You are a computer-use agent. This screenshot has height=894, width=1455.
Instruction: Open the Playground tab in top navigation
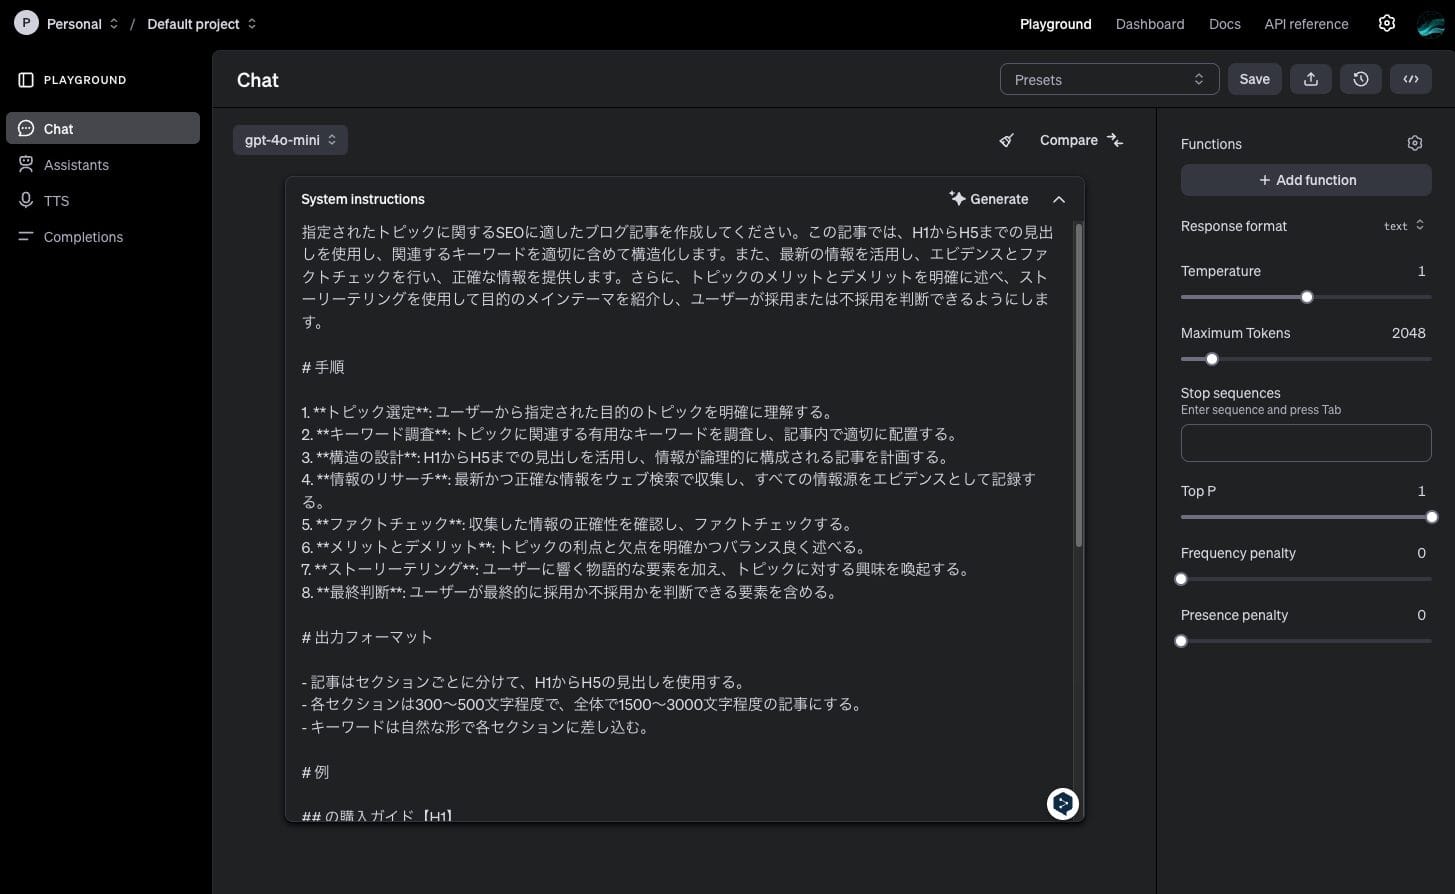coord(1055,24)
